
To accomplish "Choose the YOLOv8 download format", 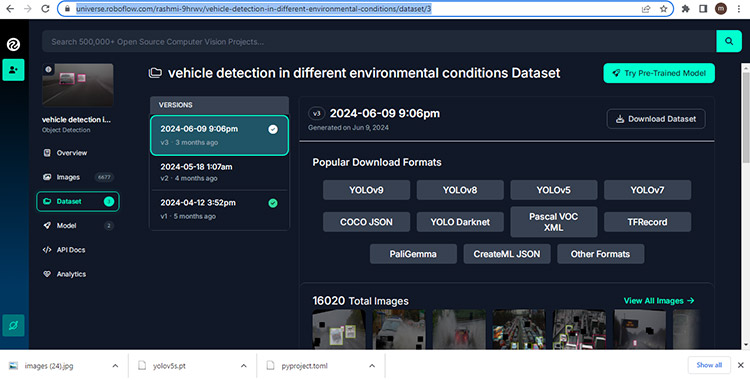I will (460, 190).
